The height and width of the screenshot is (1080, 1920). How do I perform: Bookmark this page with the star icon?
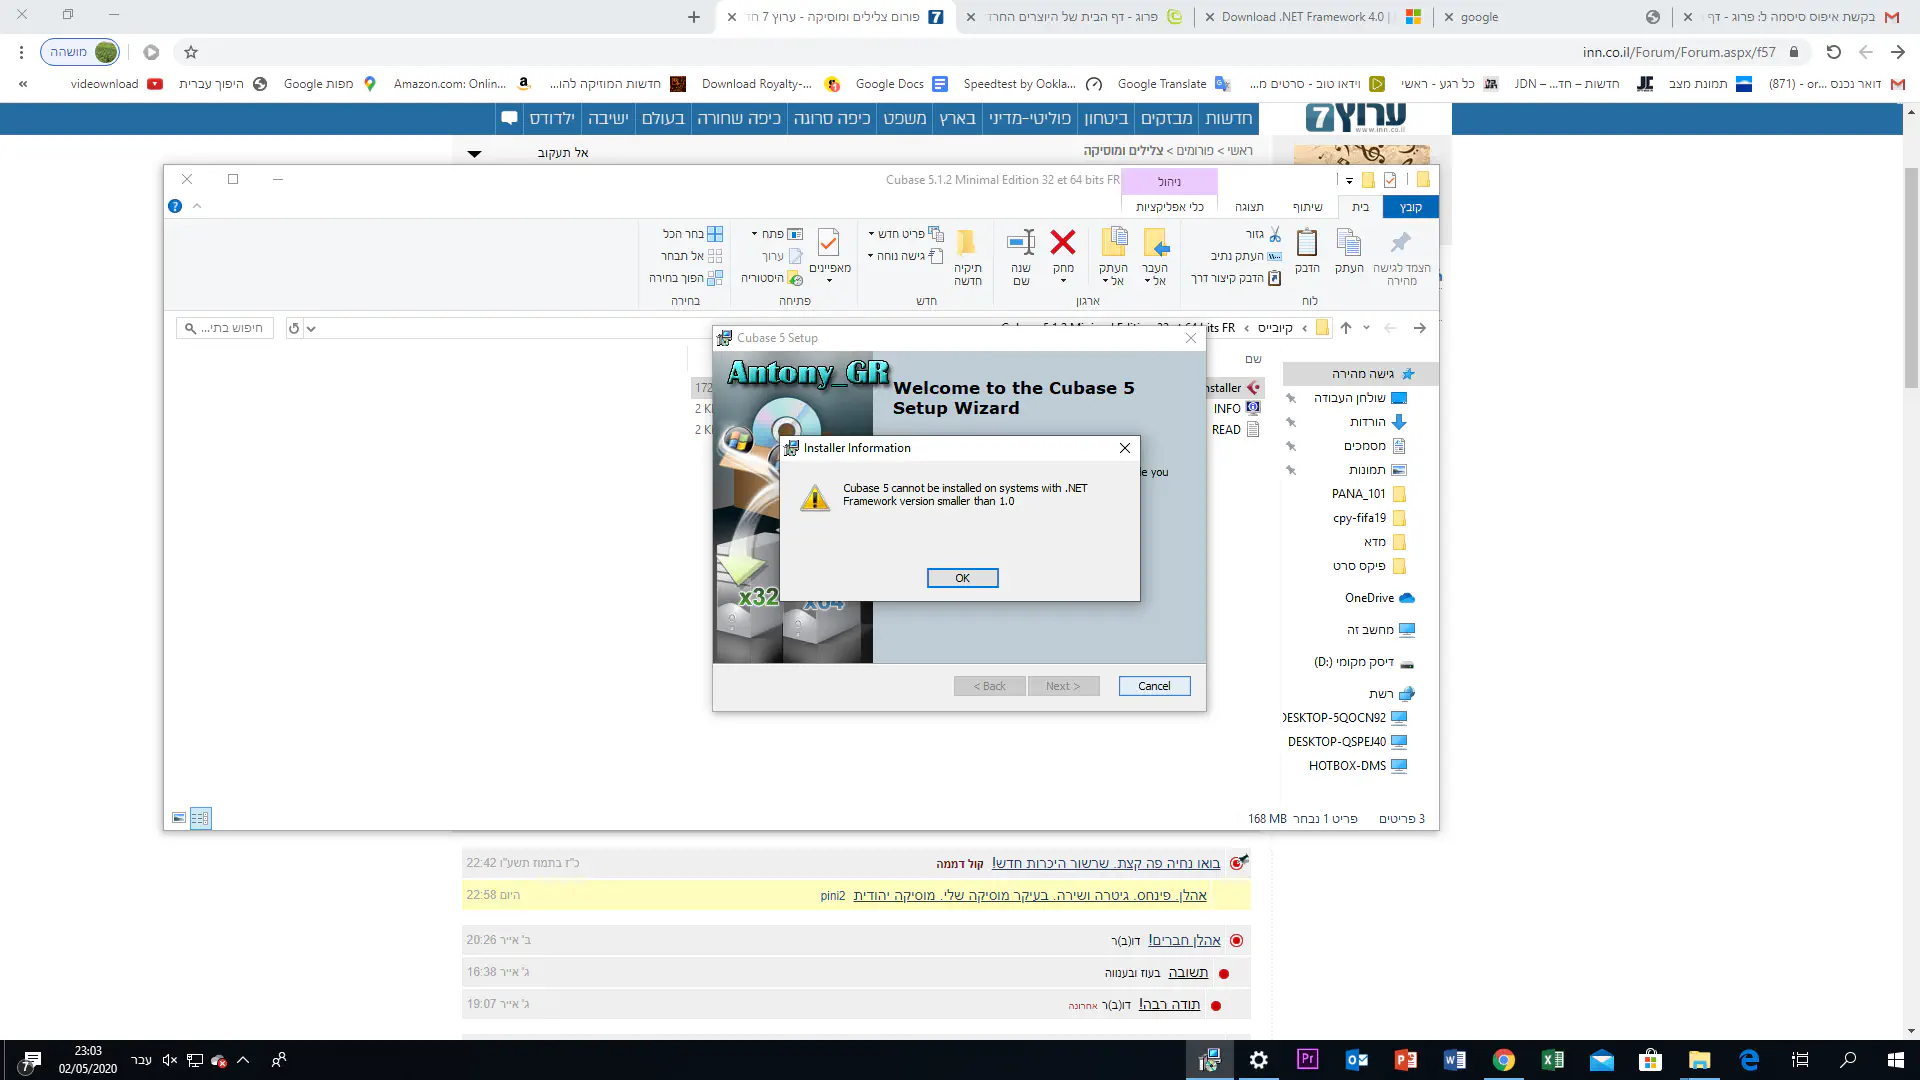point(191,52)
